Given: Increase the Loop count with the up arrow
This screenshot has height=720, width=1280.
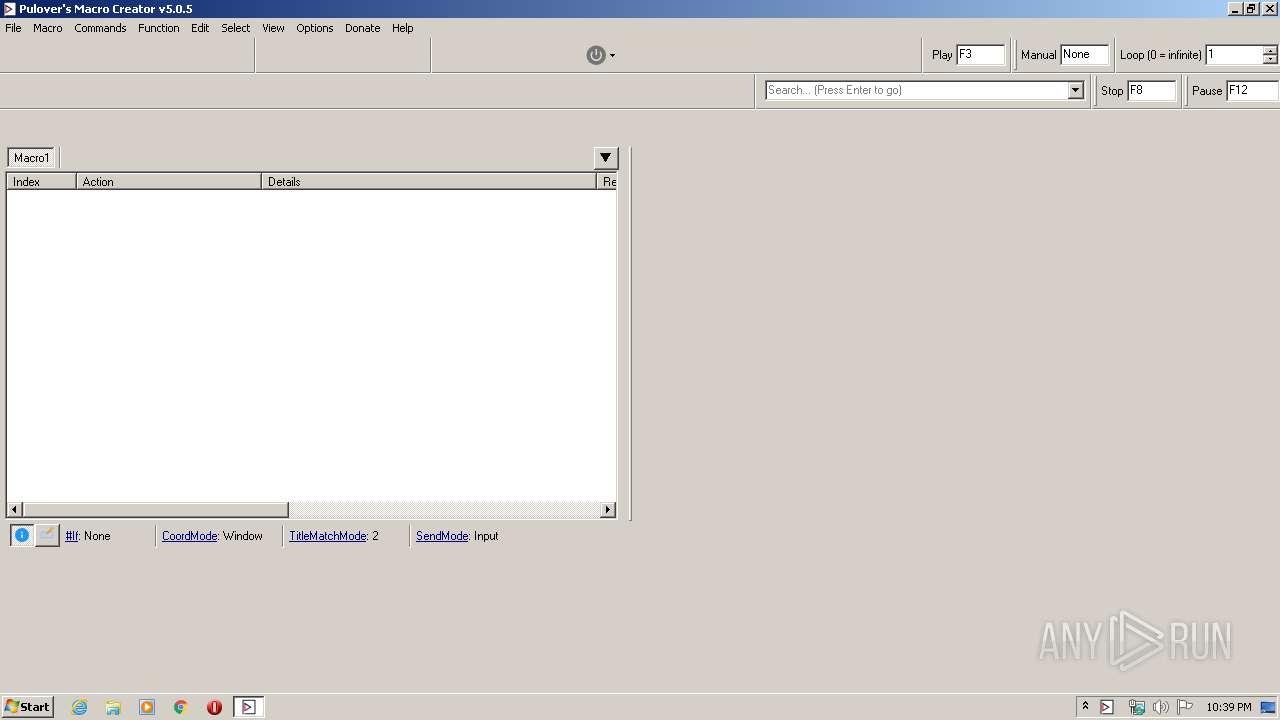Looking at the screenshot, I should (x=1270, y=50).
